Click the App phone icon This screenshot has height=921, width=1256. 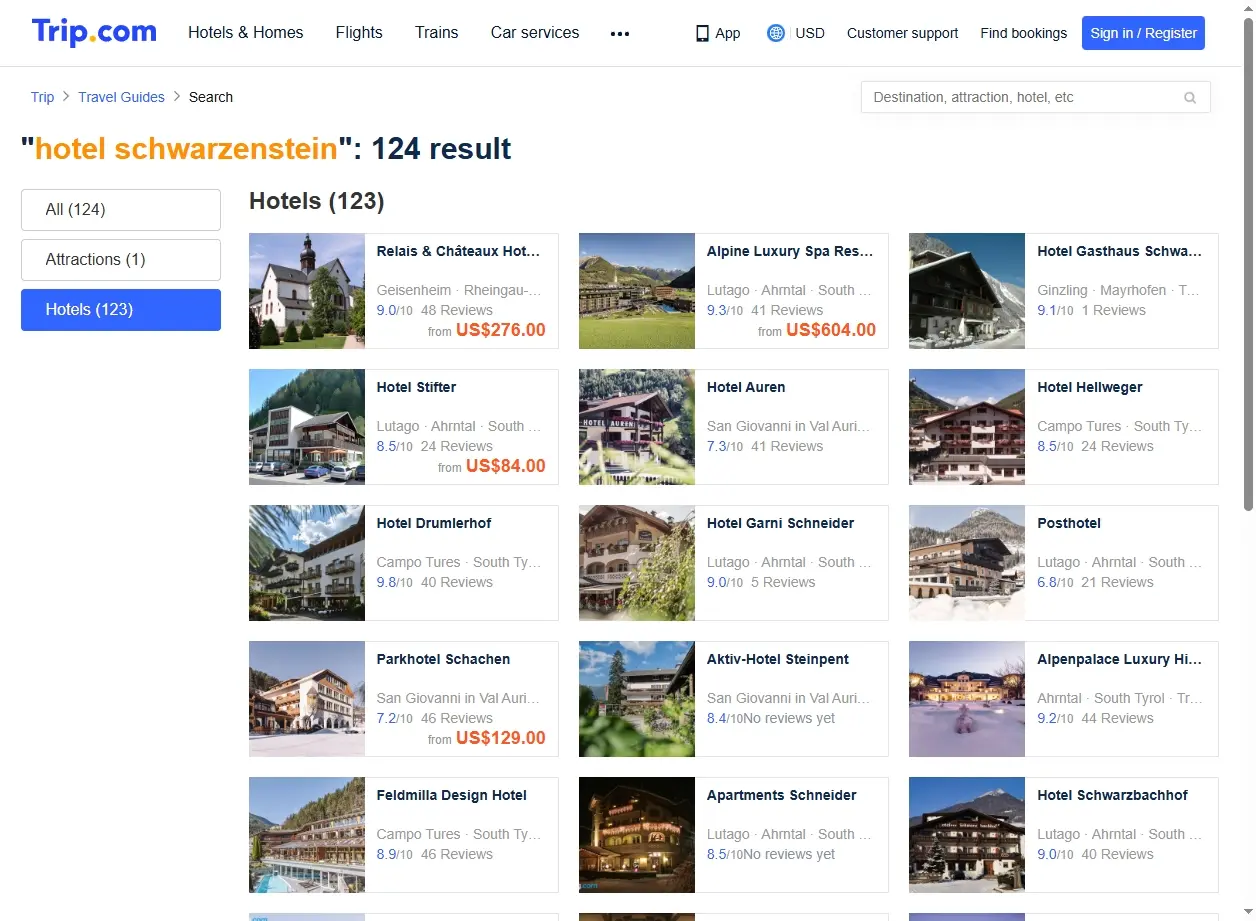tap(702, 33)
